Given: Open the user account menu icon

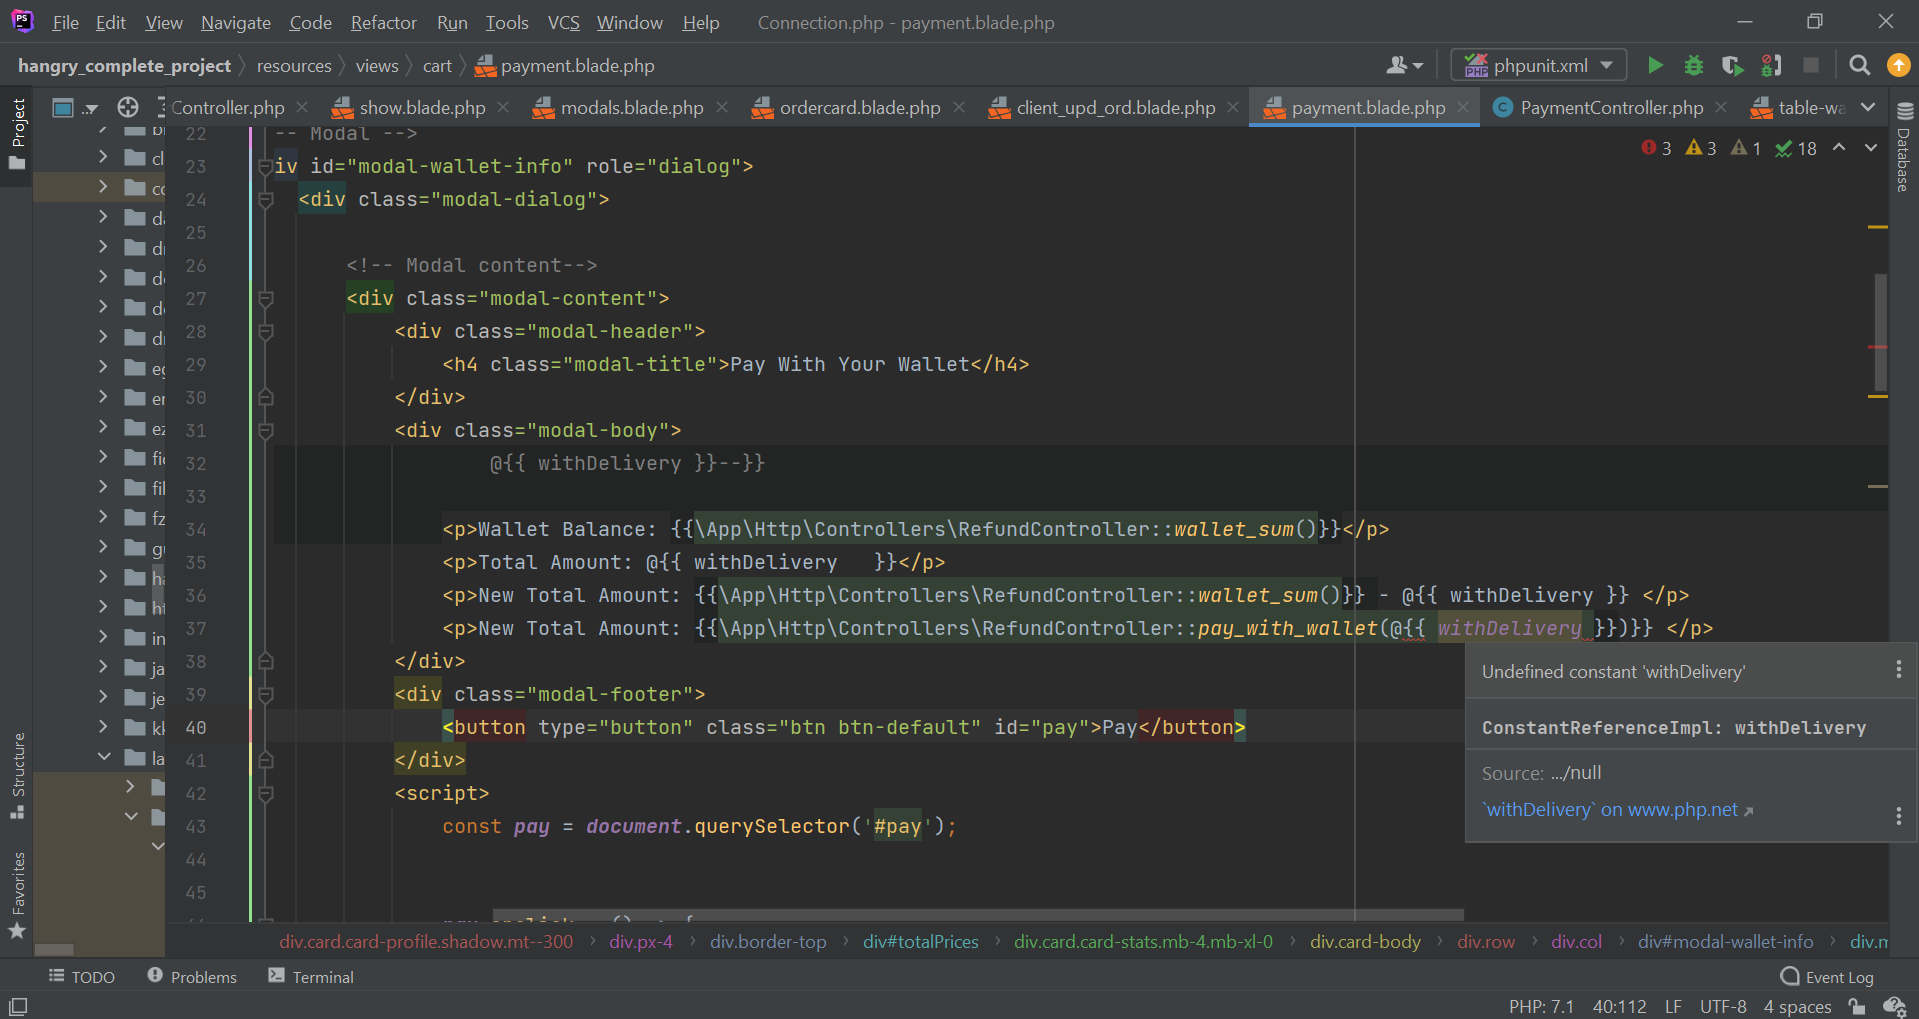Looking at the screenshot, I should coord(1404,66).
